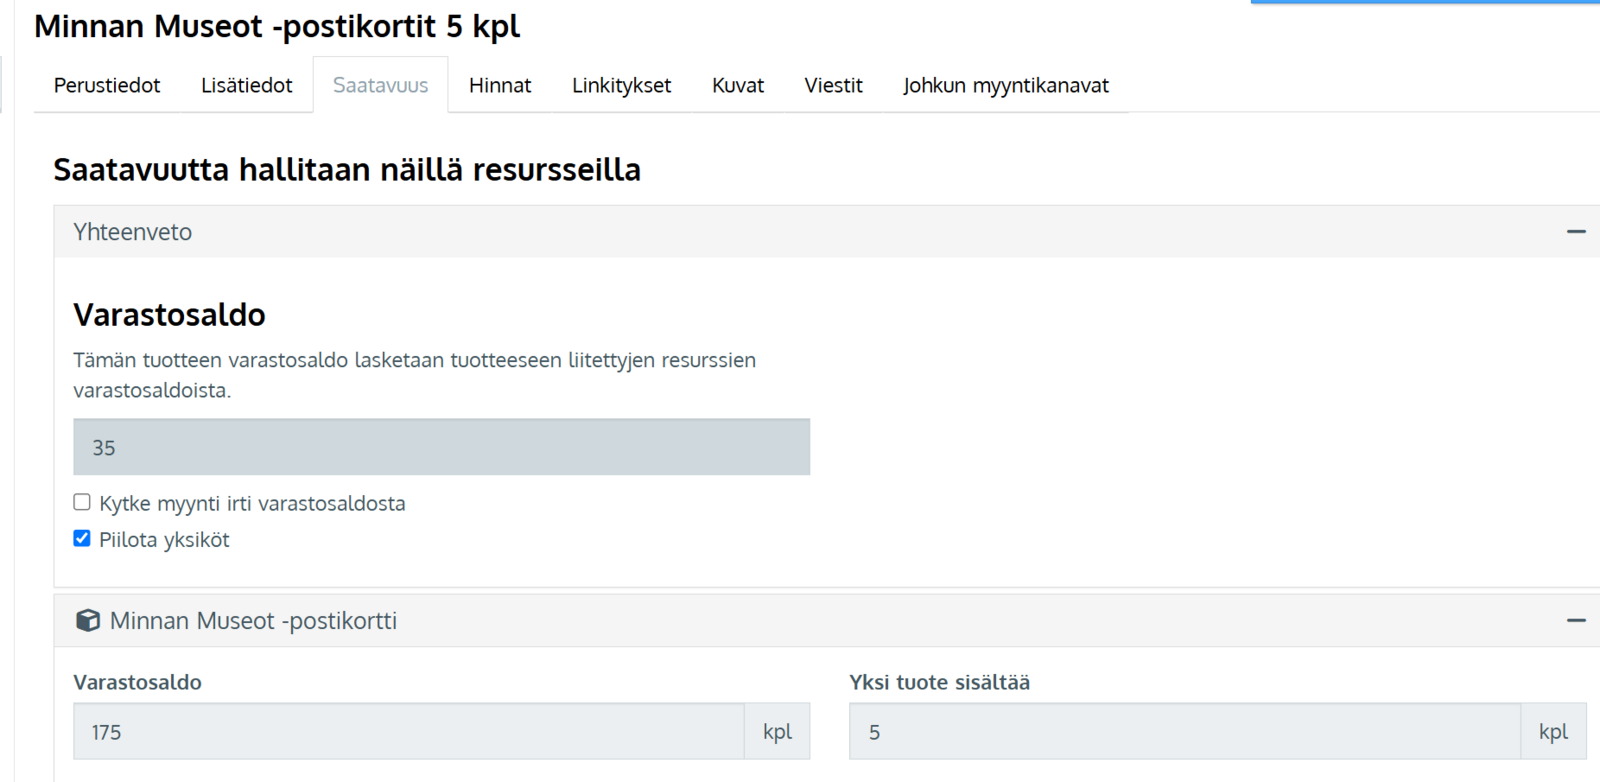This screenshot has height=782, width=1600.
Task: Click the kpl unit next to Varastosaldo 175
Action: [777, 732]
